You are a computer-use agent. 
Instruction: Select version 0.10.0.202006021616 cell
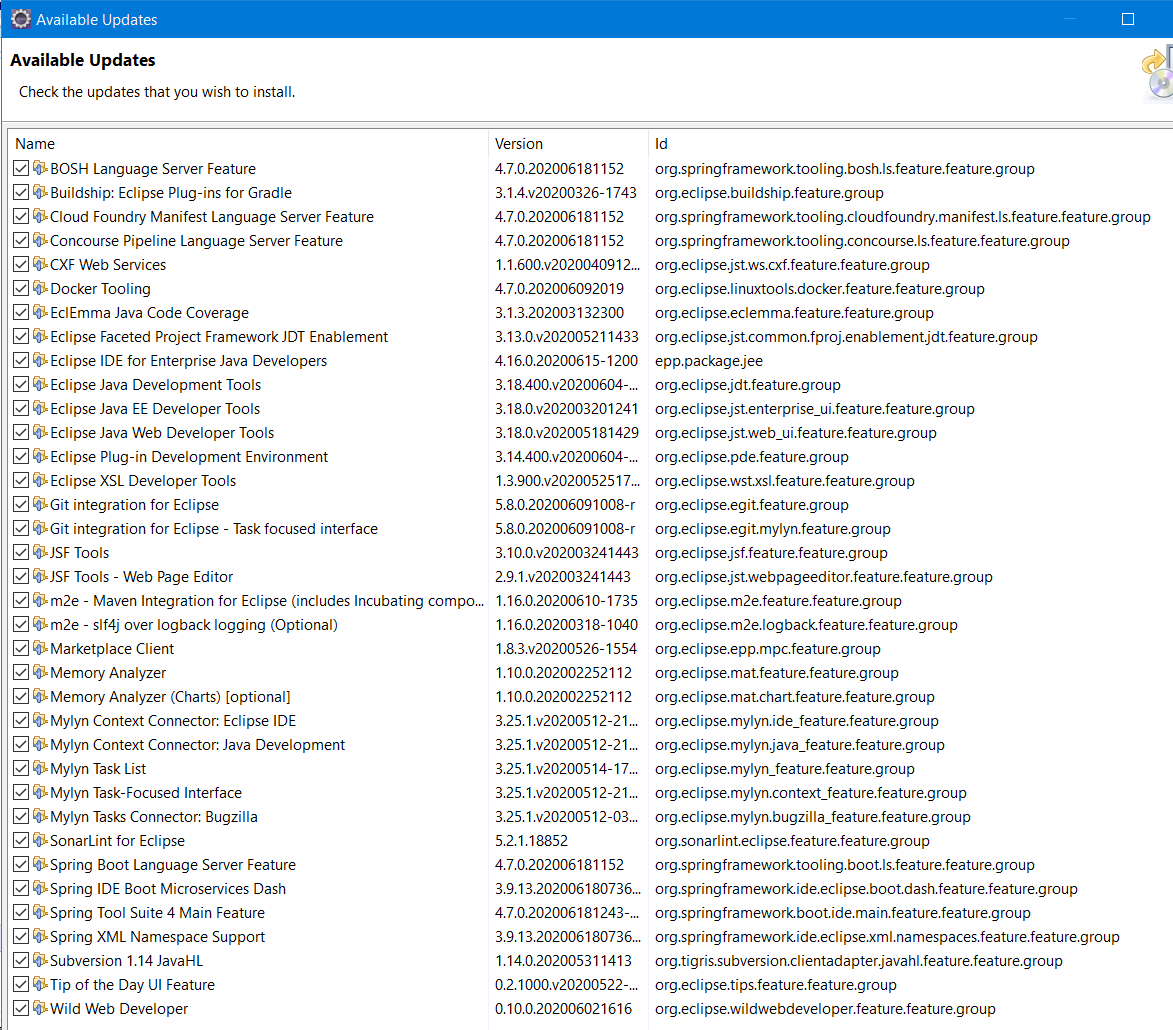pyautogui.click(x=563, y=1008)
